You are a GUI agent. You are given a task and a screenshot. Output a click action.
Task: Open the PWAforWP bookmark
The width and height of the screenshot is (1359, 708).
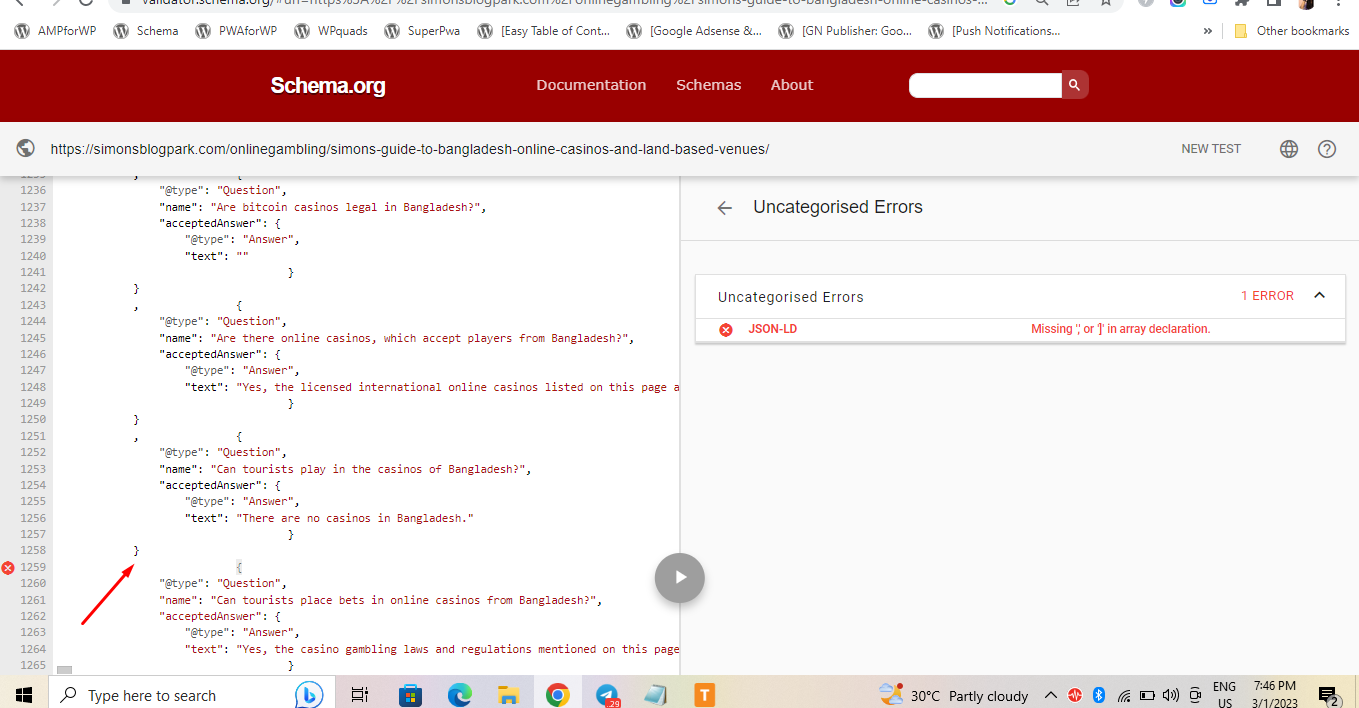point(235,31)
